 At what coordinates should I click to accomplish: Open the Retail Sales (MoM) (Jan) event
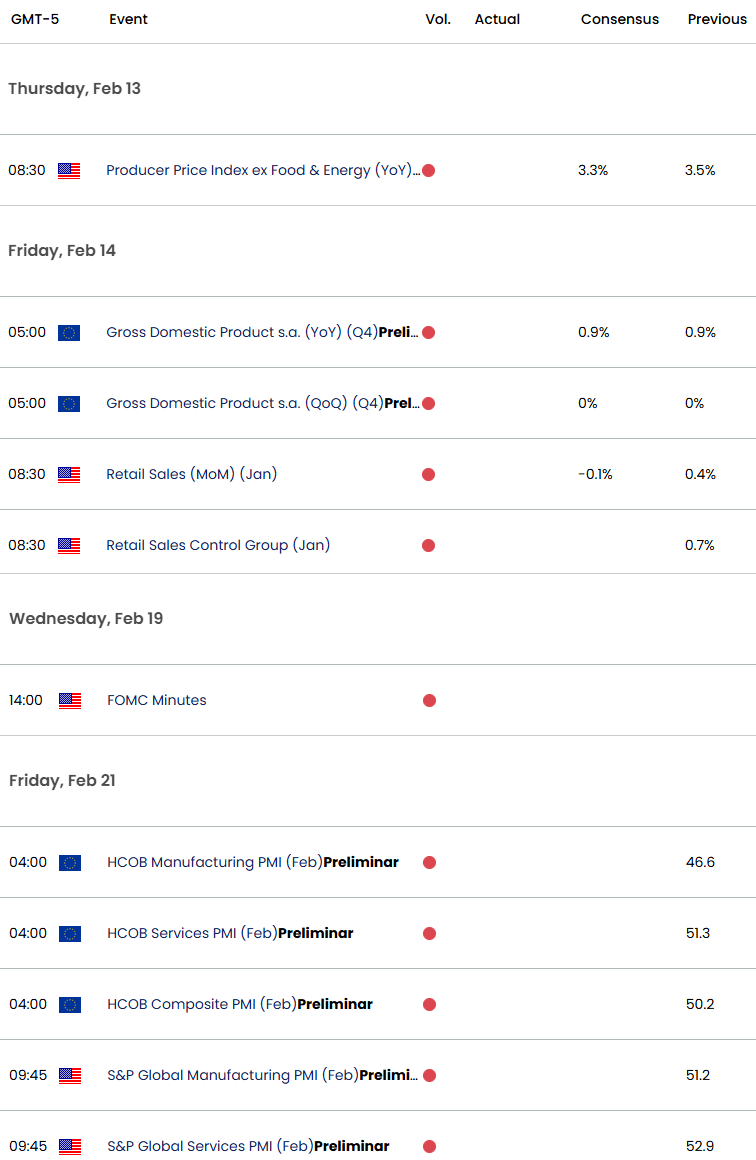[191, 475]
